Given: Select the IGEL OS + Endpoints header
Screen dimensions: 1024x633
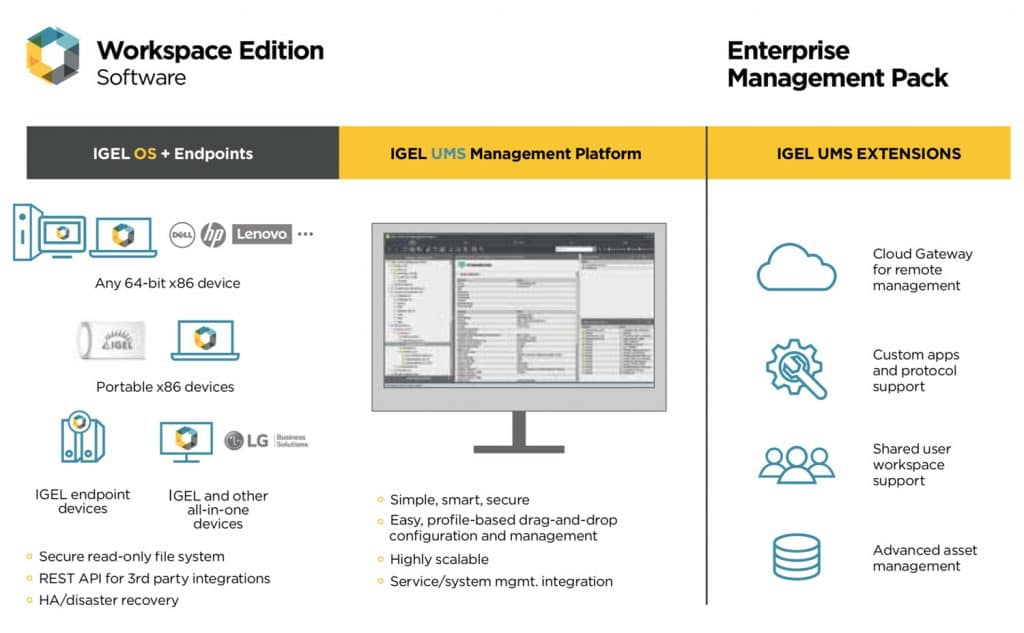Looking at the screenshot, I should pos(183,153).
